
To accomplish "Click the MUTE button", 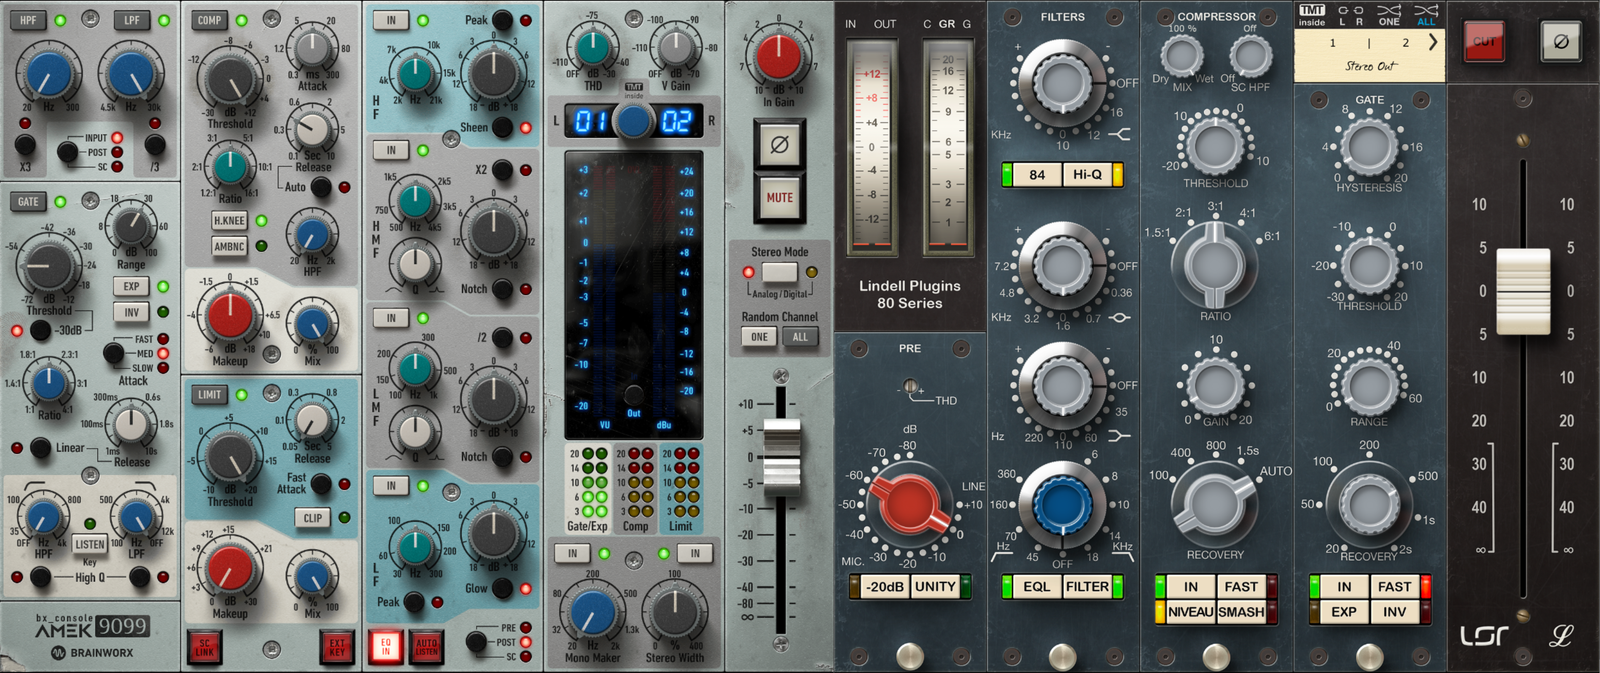I will 779,198.
